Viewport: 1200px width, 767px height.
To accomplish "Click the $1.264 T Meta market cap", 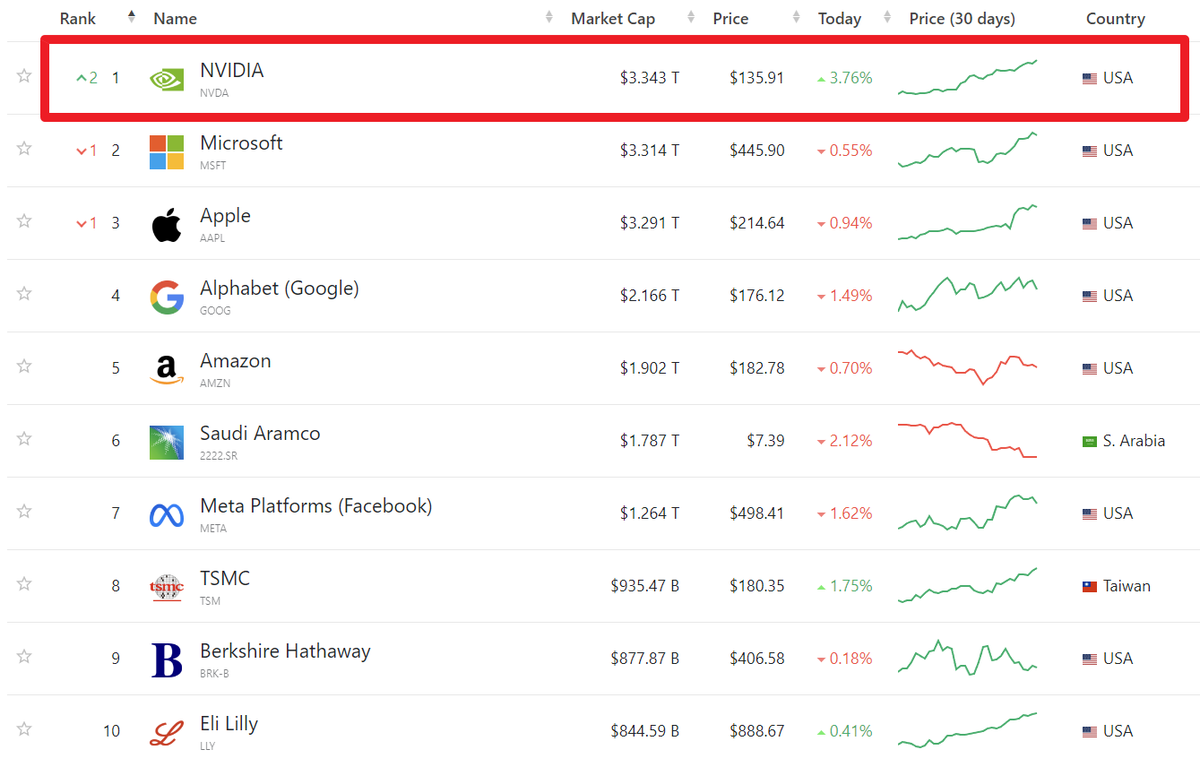I will coord(649,513).
